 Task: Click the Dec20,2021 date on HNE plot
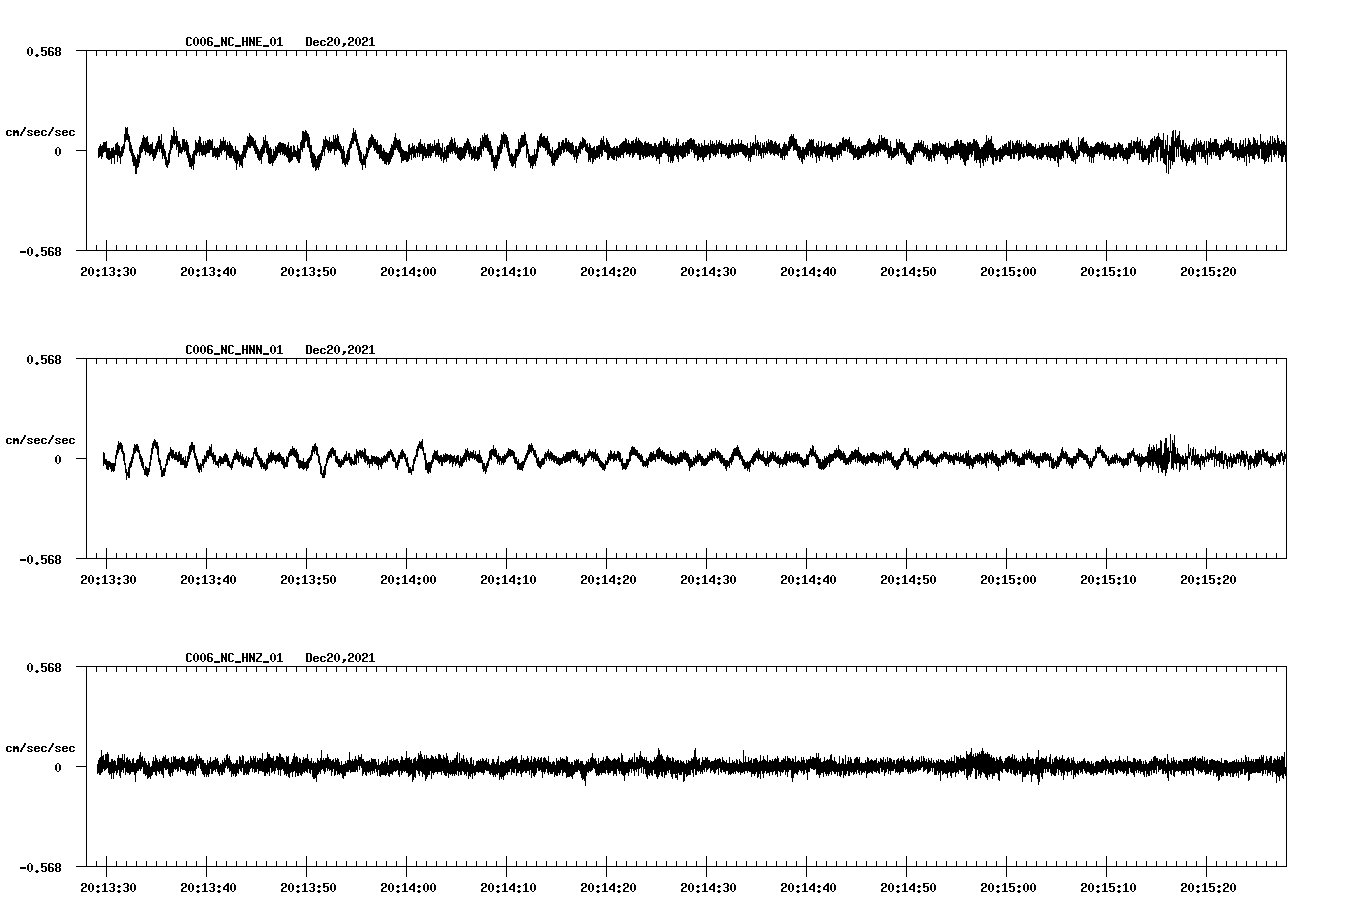(340, 42)
